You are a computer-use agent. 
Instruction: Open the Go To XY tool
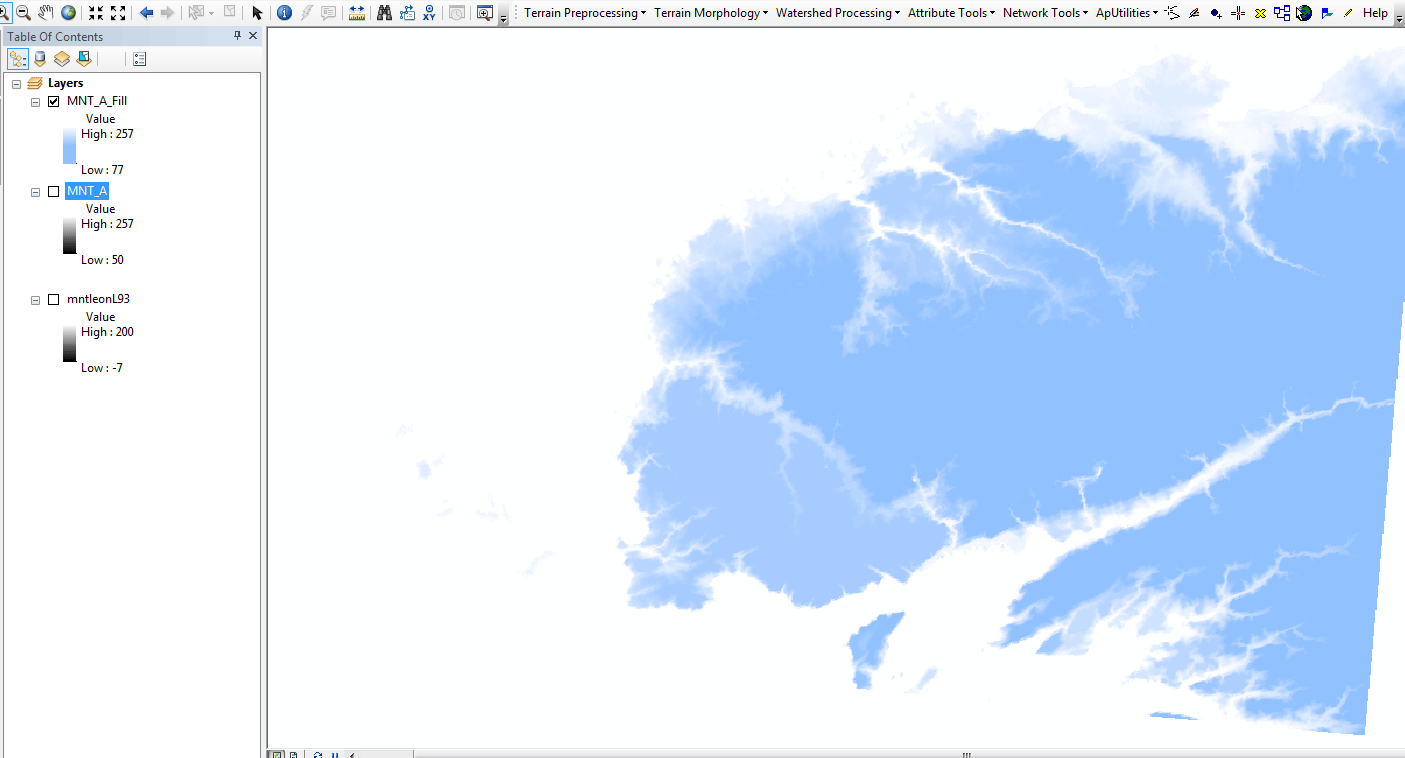[x=429, y=13]
